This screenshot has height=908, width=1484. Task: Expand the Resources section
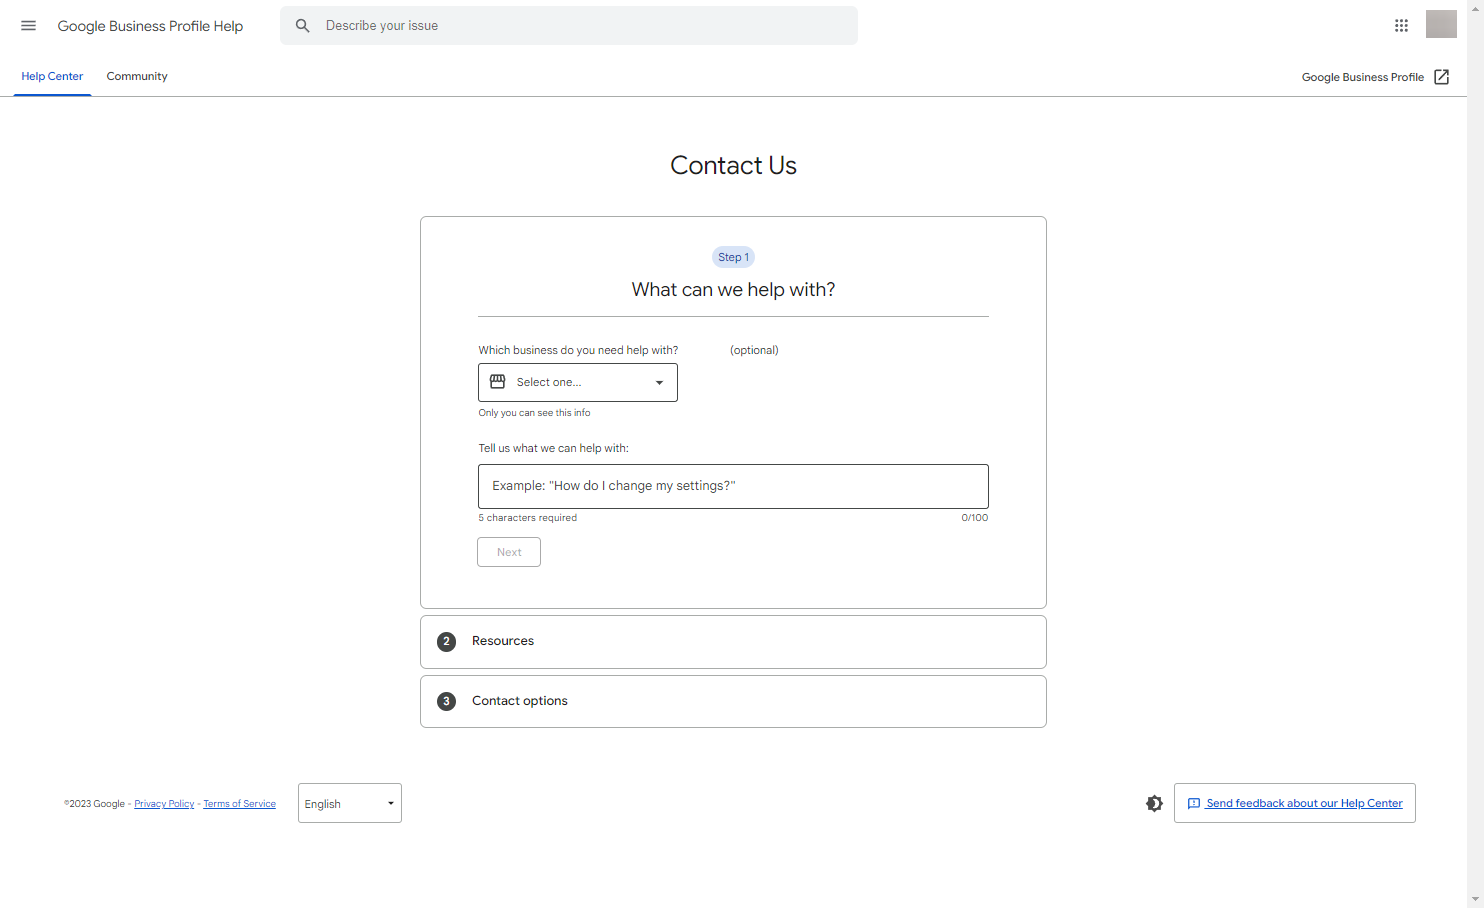(733, 642)
